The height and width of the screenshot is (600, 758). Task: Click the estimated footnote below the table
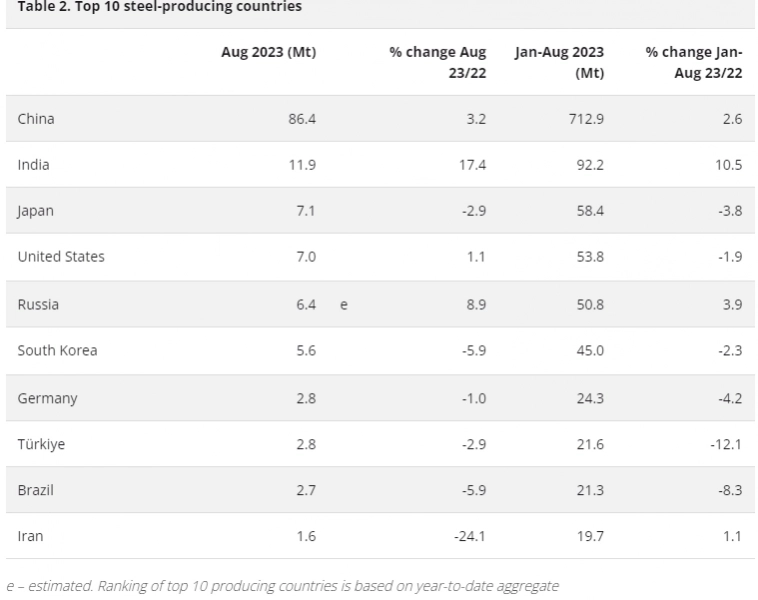pos(282,586)
